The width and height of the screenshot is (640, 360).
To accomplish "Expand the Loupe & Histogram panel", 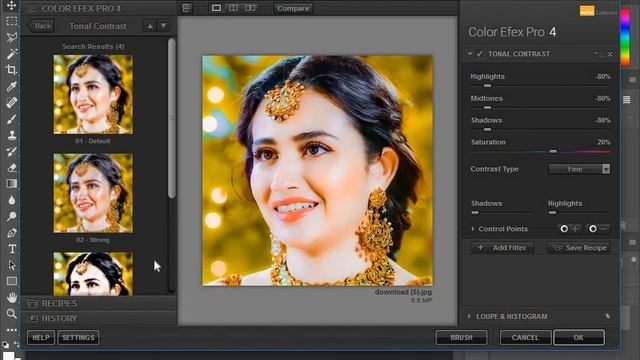I will [469, 316].
